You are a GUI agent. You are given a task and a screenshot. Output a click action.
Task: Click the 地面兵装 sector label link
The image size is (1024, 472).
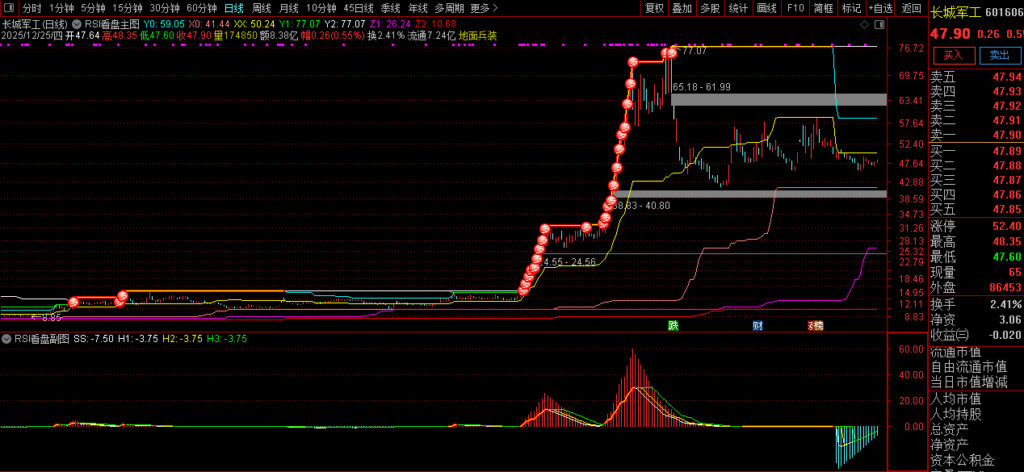[x=478, y=35]
